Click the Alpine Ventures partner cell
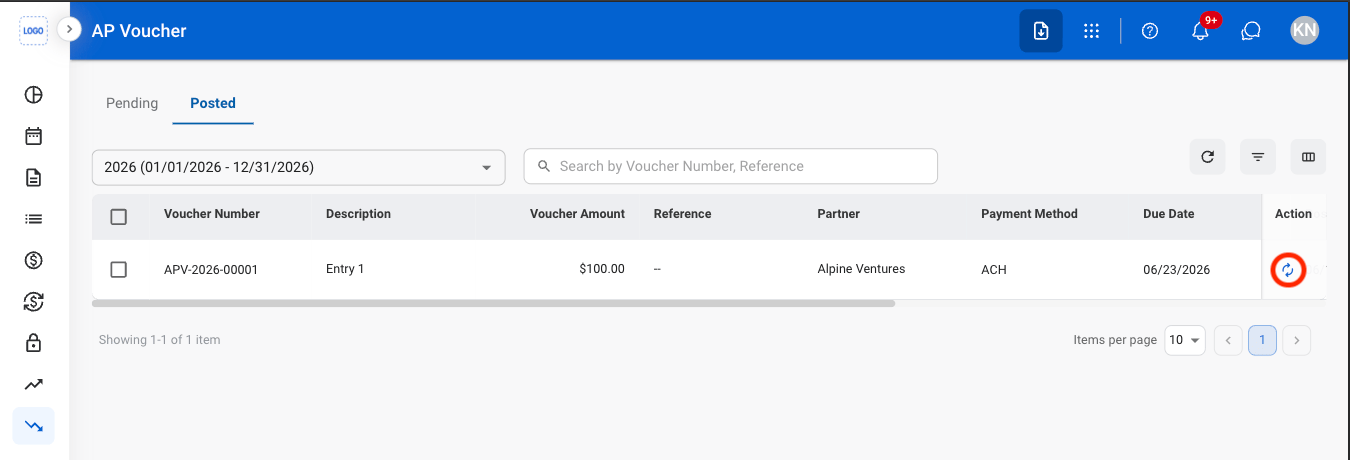Viewport: 1350px width, 460px height. pyautogui.click(x=861, y=269)
